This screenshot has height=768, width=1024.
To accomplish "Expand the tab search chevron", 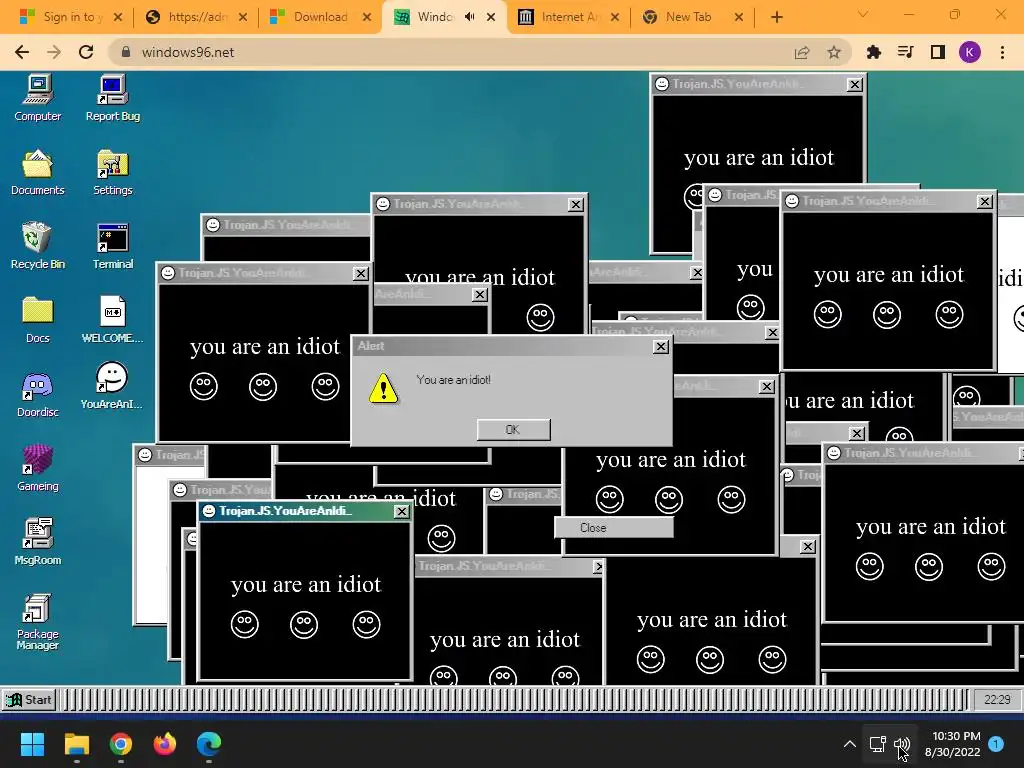I will pos(863,14).
